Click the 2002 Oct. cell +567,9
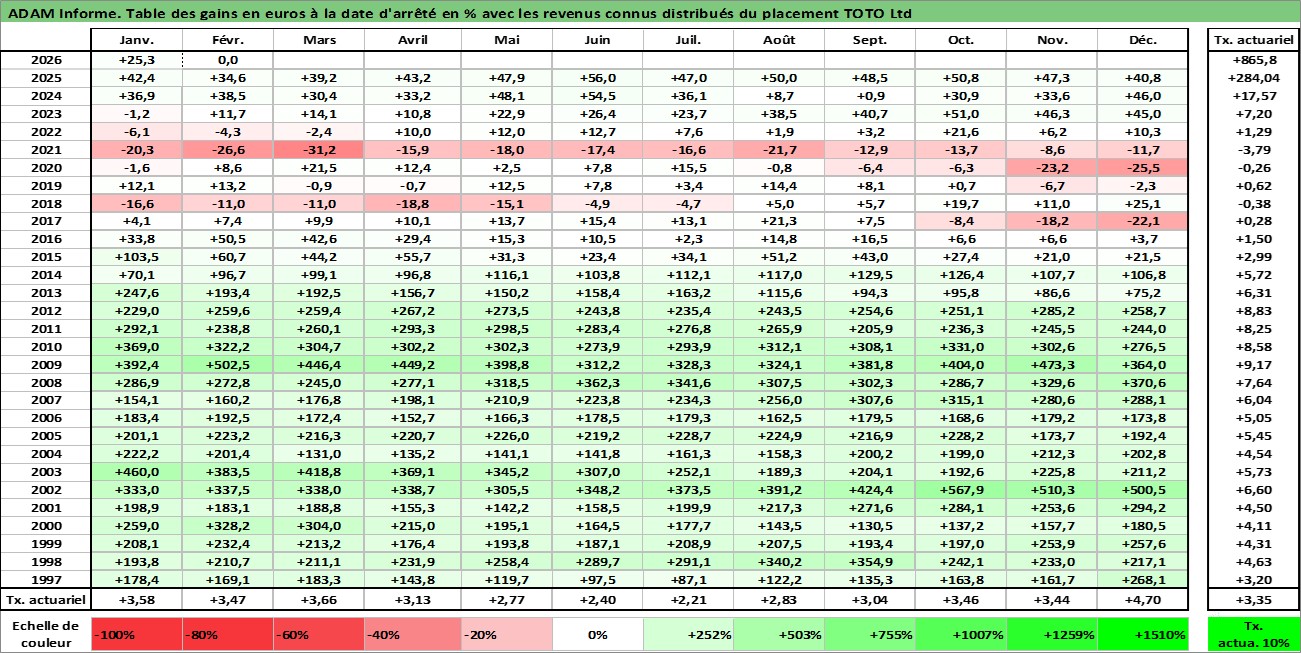Viewport: 1301px width, 653px height. 961,490
